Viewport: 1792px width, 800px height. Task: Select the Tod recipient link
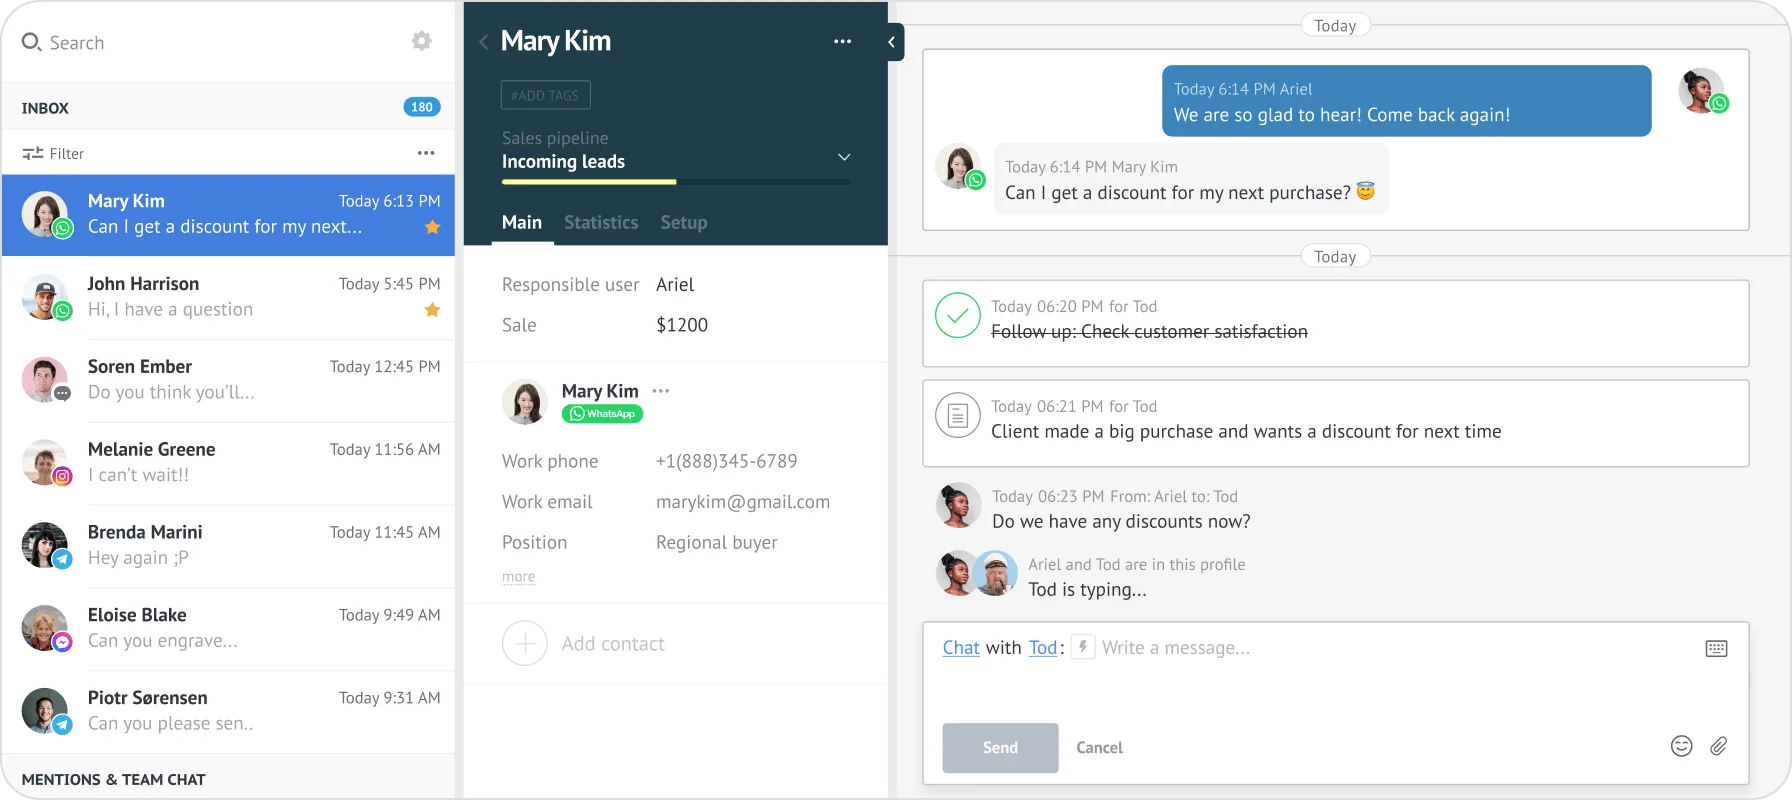click(1043, 648)
